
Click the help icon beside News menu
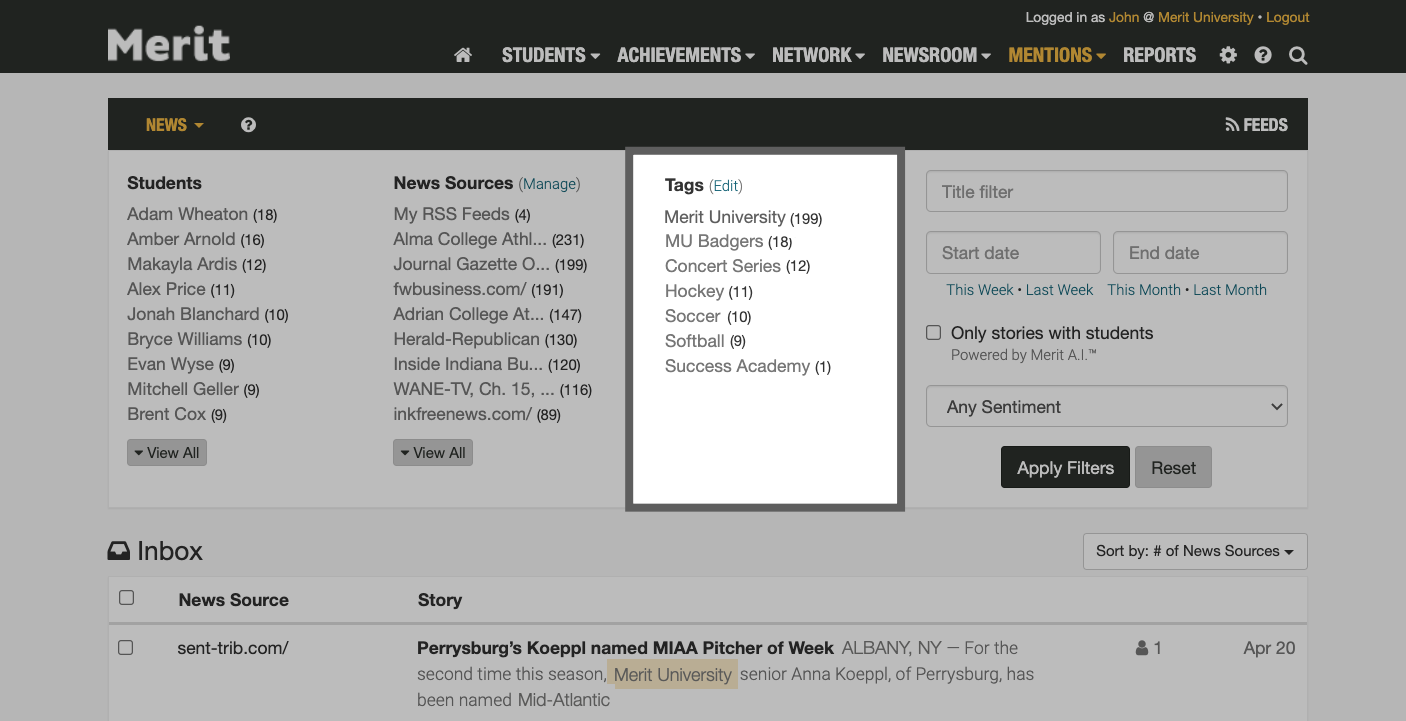pos(249,125)
